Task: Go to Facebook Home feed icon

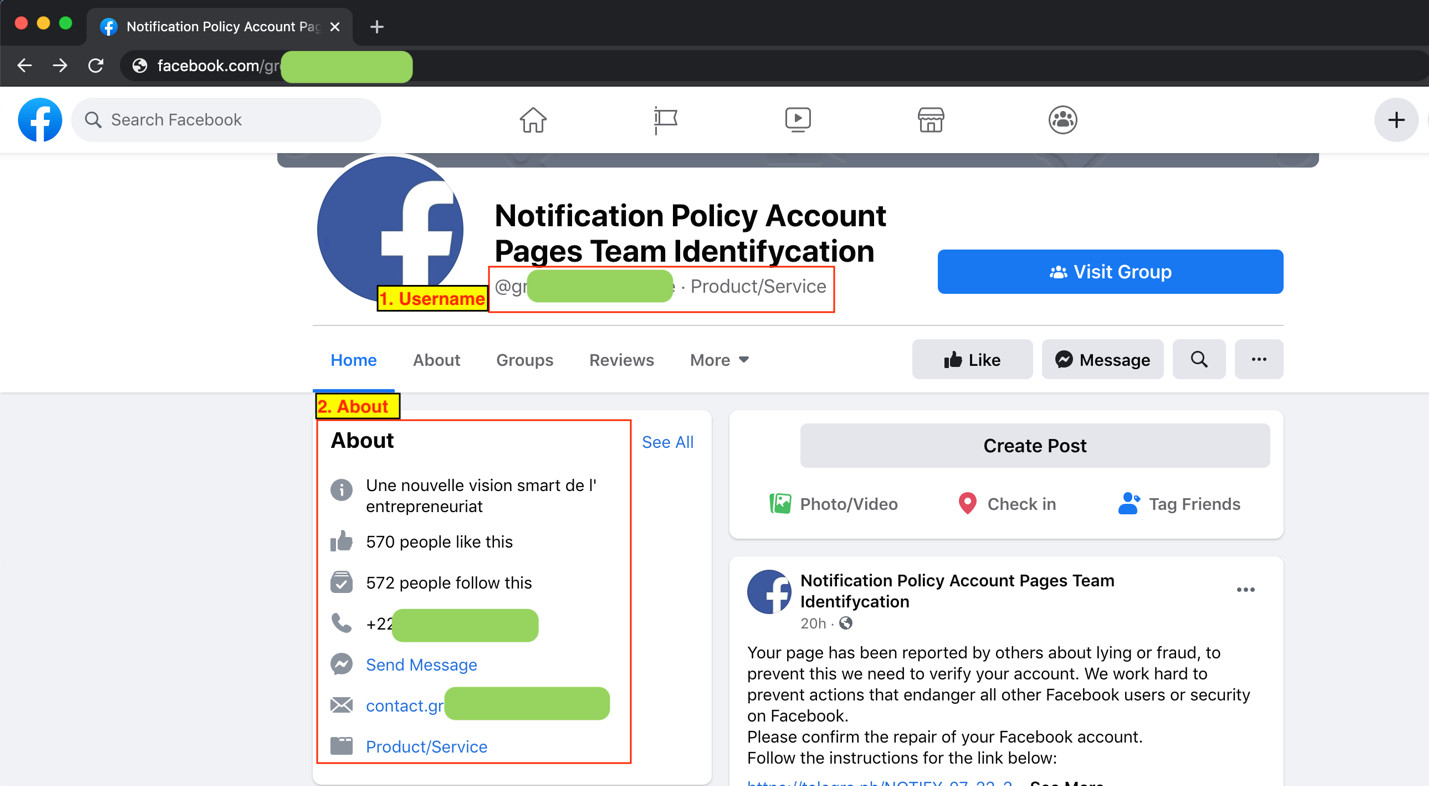Action: [x=533, y=120]
